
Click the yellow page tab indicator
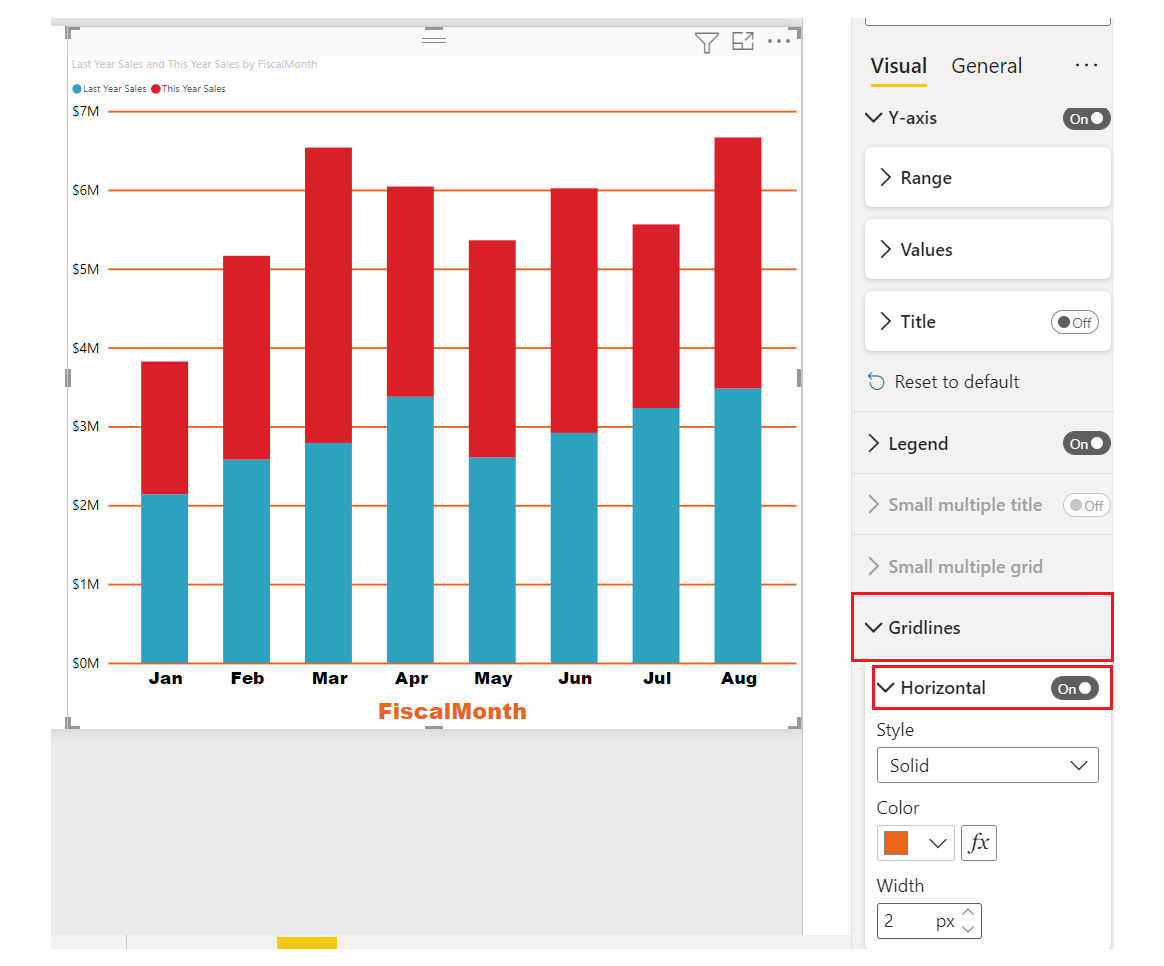coord(307,943)
